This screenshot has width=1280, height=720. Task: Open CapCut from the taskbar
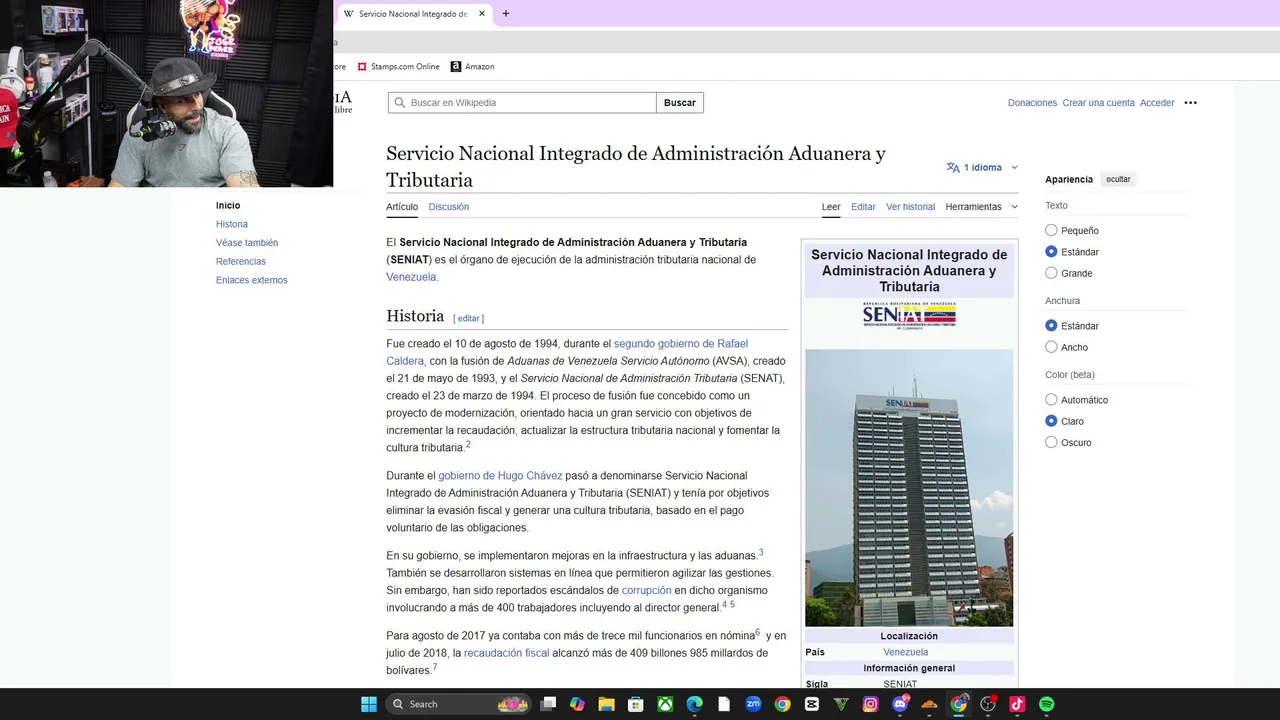point(812,704)
